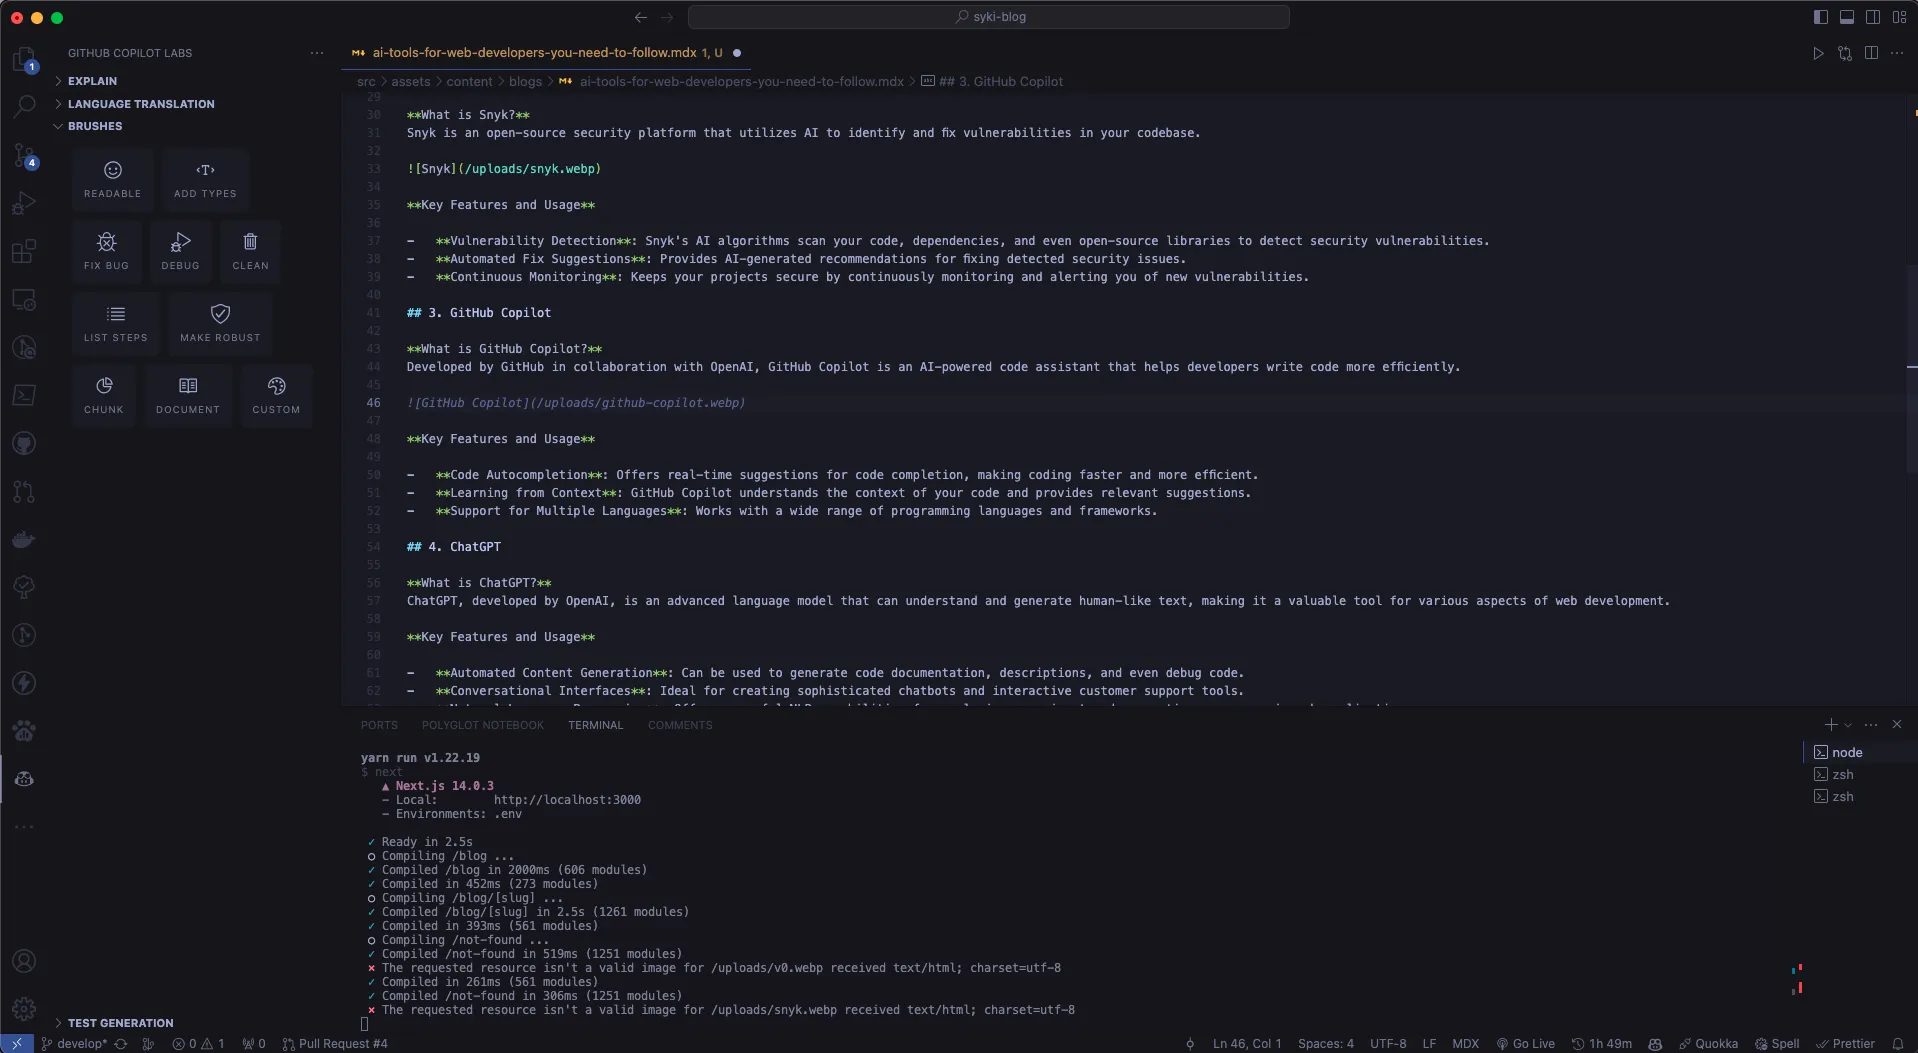Run the file with the play icon

coord(1818,53)
